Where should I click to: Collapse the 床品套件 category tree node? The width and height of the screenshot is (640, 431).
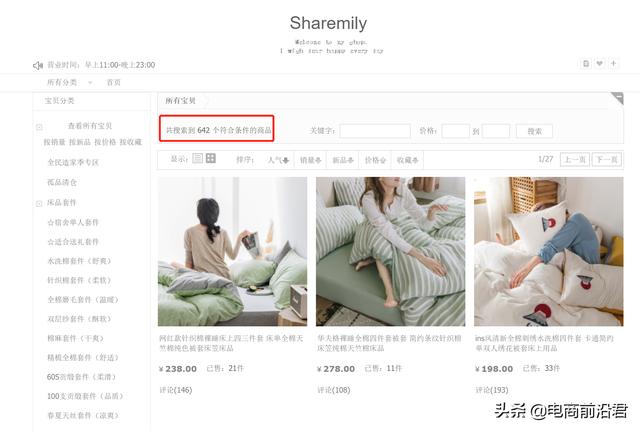(x=39, y=203)
